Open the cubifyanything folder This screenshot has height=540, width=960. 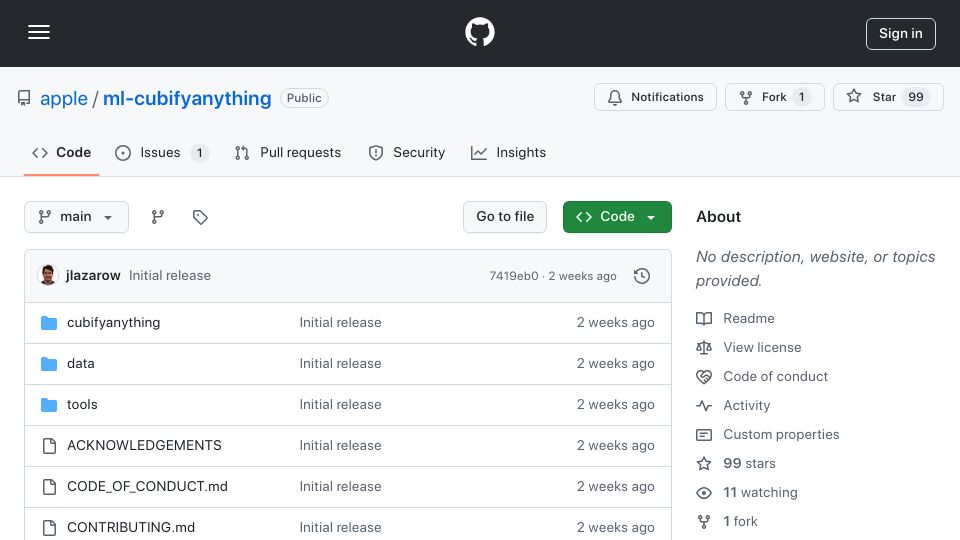coord(113,323)
